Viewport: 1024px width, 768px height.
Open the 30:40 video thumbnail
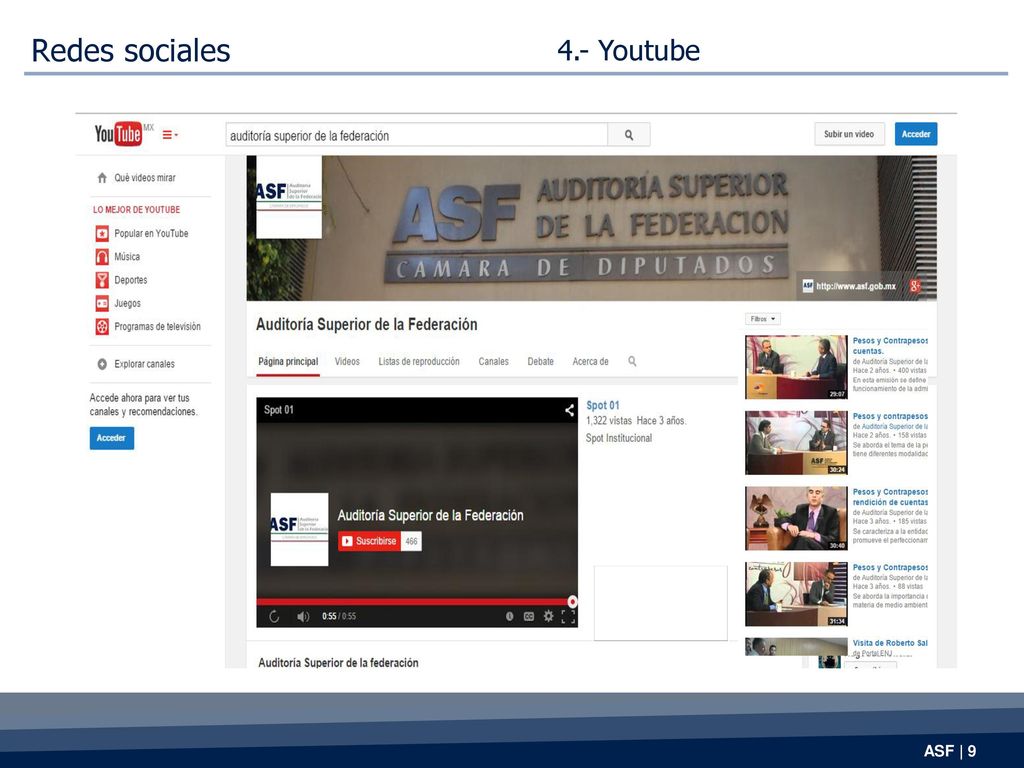[x=796, y=519]
